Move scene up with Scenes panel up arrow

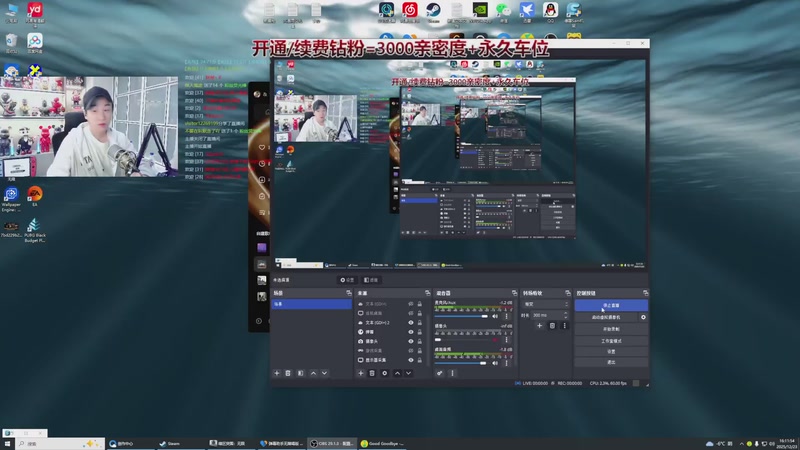pos(313,373)
